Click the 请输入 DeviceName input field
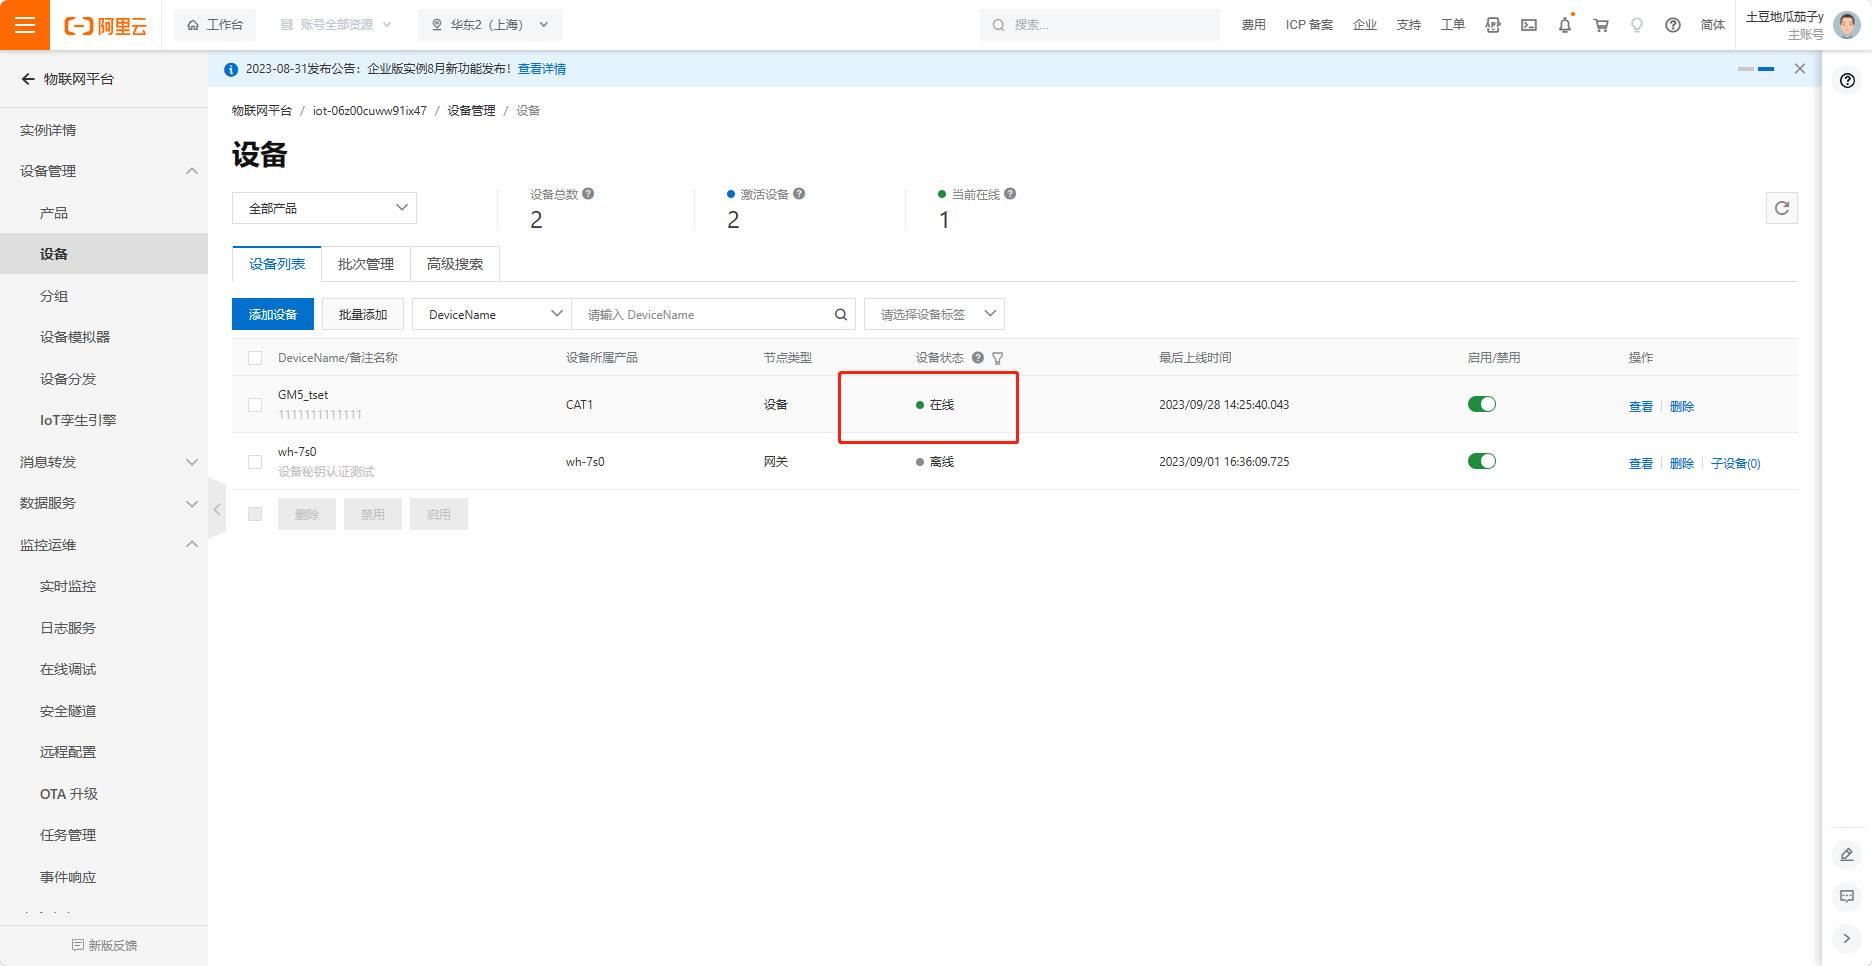The image size is (1872, 966). tap(705, 314)
